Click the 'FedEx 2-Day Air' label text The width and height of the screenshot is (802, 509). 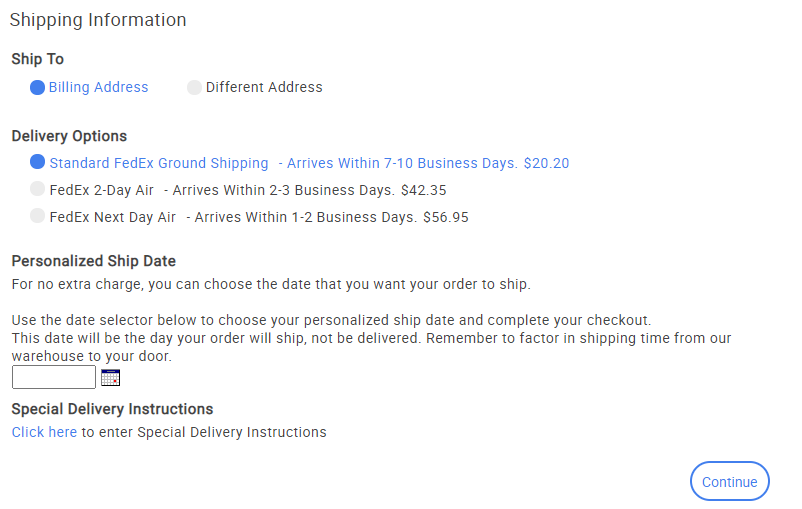tap(101, 190)
